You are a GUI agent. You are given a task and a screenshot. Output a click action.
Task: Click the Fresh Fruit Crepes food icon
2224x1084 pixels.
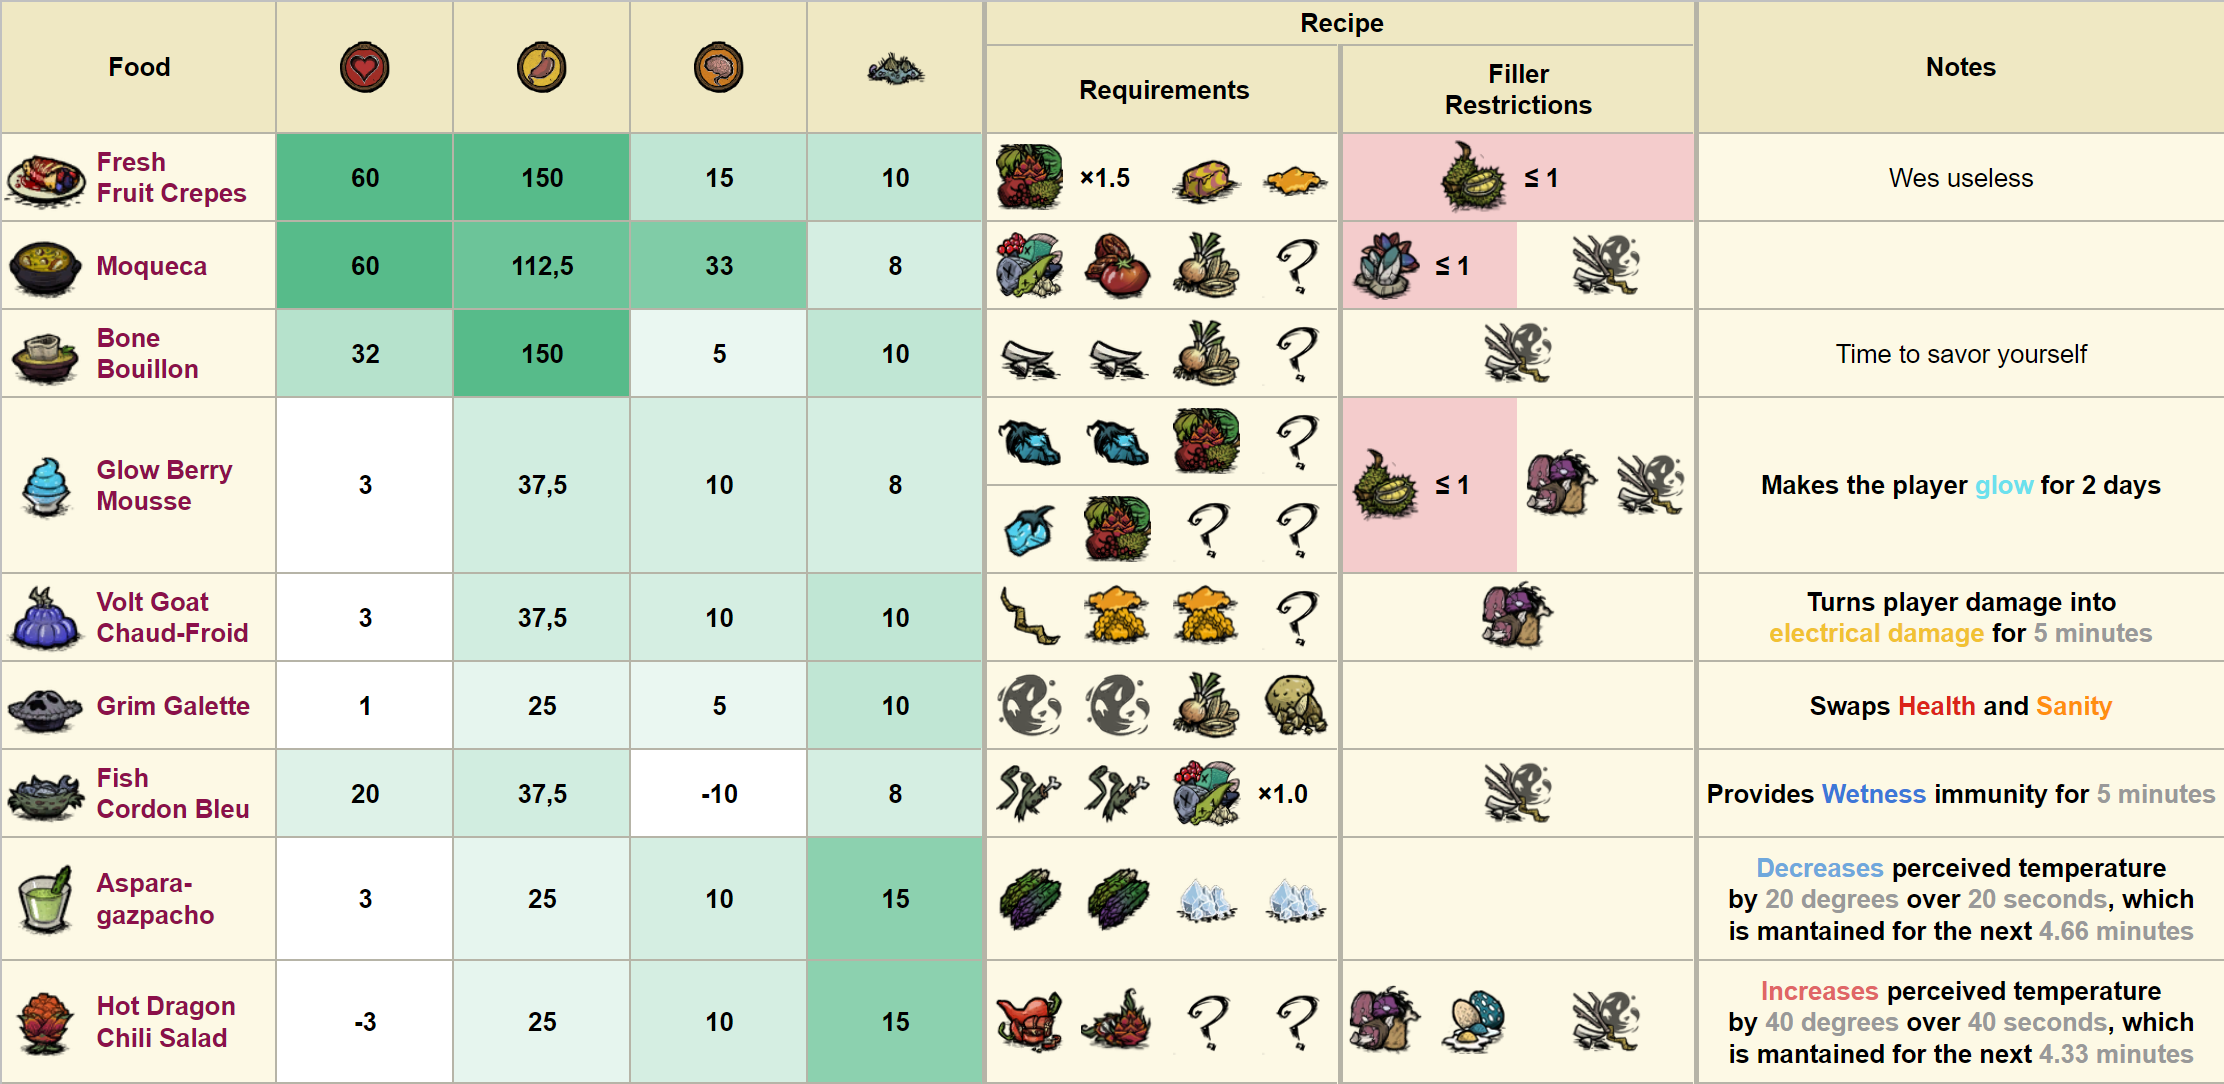pos(45,179)
